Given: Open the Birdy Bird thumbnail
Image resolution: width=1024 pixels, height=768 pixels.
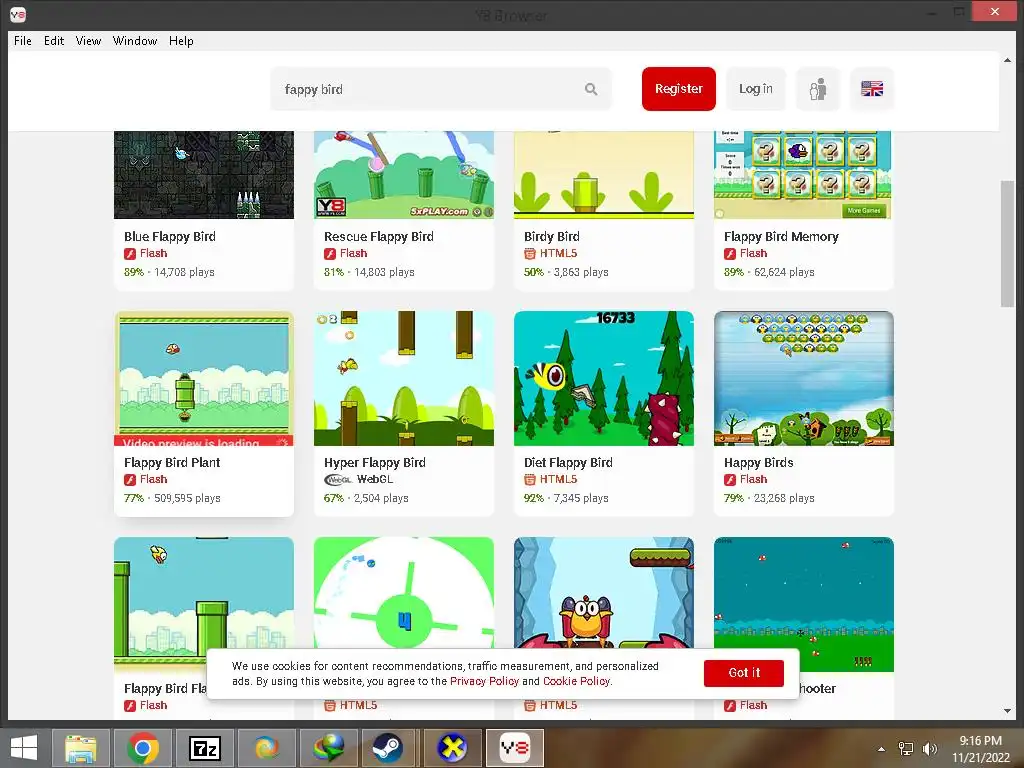Looking at the screenshot, I should click(603, 175).
